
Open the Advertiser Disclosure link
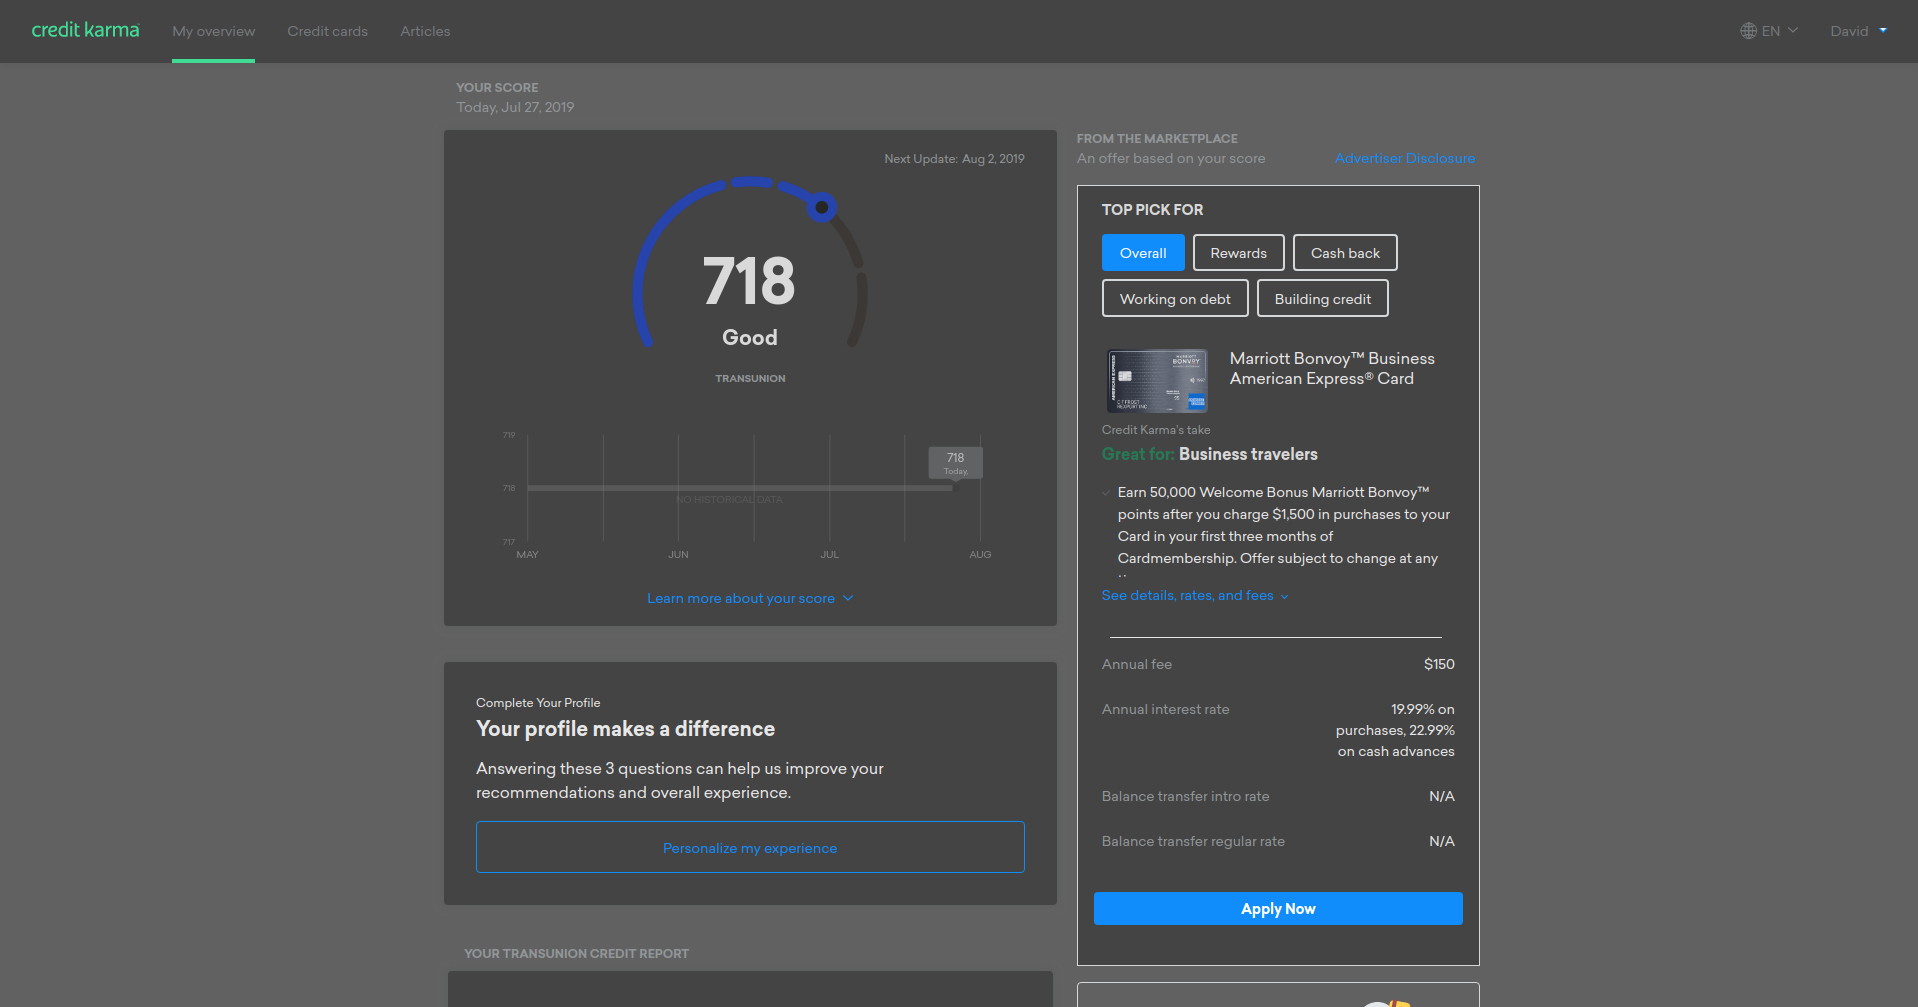[1404, 158]
